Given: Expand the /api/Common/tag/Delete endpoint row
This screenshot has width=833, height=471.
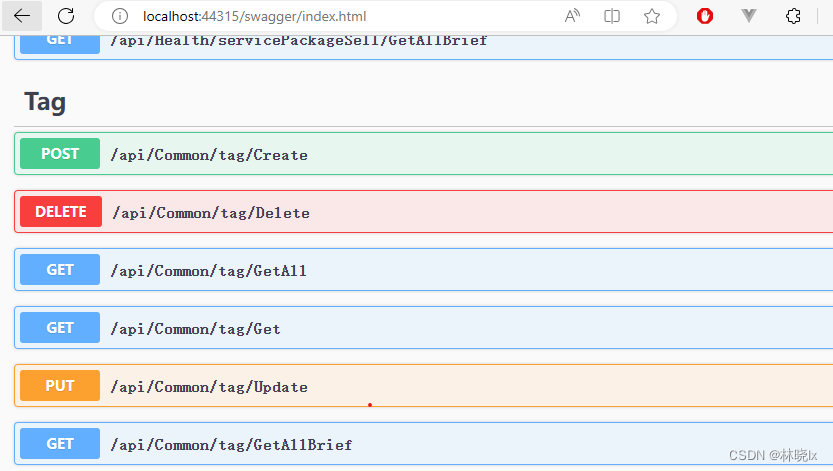Looking at the screenshot, I should point(210,213).
